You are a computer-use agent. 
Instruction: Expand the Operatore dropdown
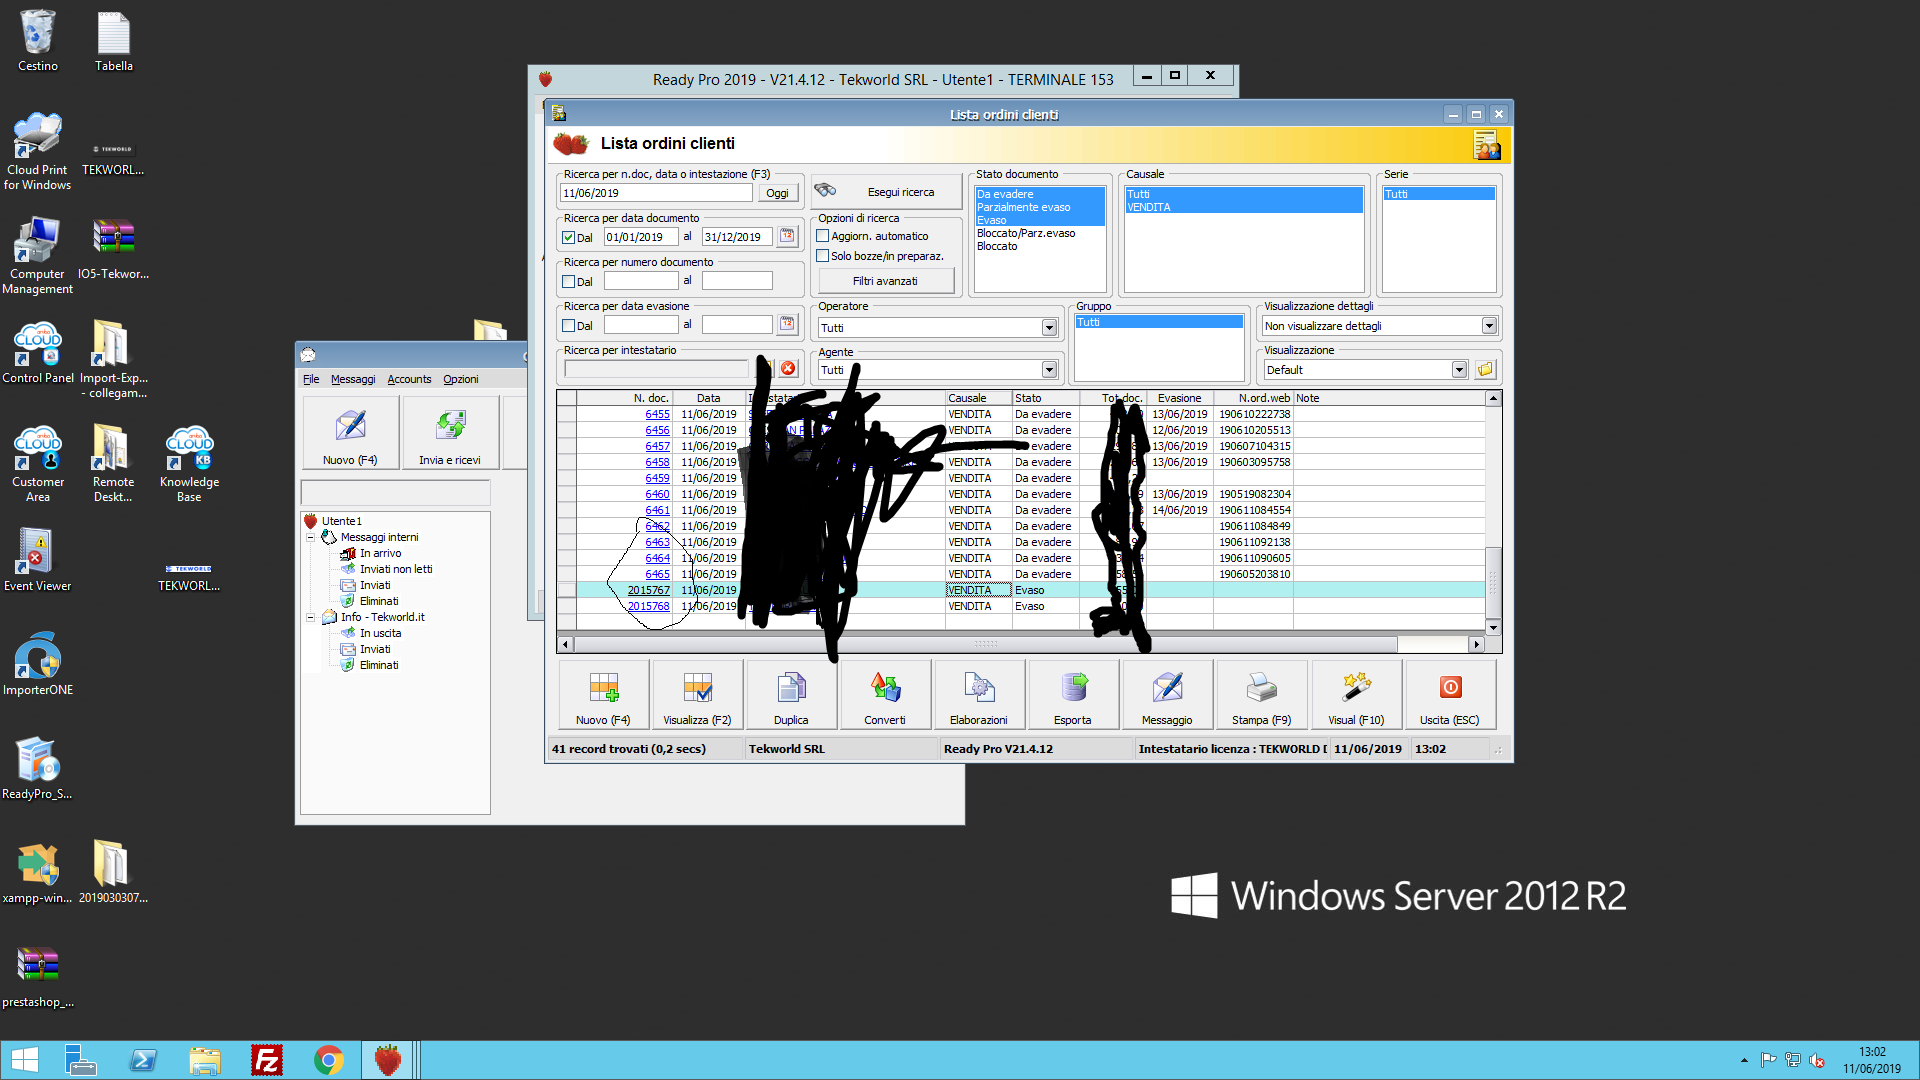coord(1048,328)
